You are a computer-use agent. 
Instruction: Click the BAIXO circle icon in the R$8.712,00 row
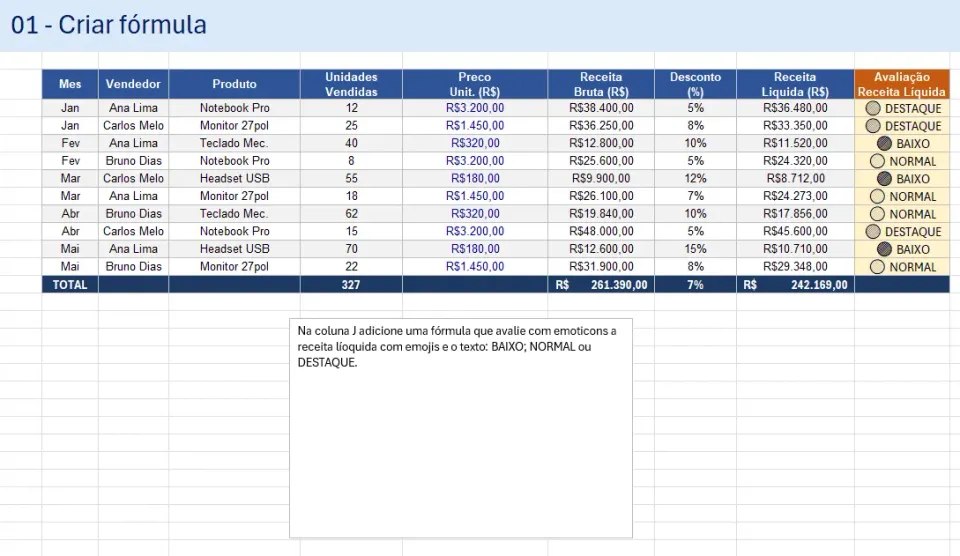(884, 179)
